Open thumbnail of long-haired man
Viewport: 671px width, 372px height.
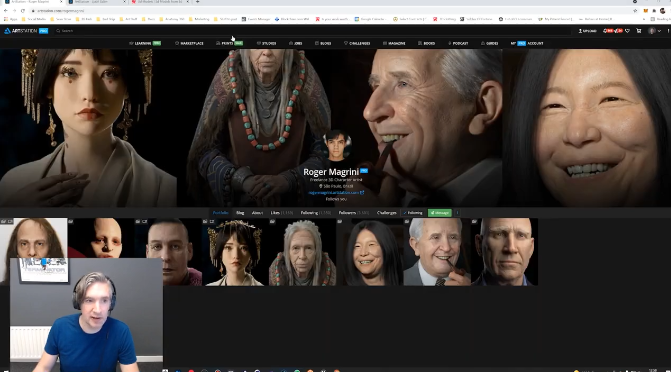tap(34, 238)
